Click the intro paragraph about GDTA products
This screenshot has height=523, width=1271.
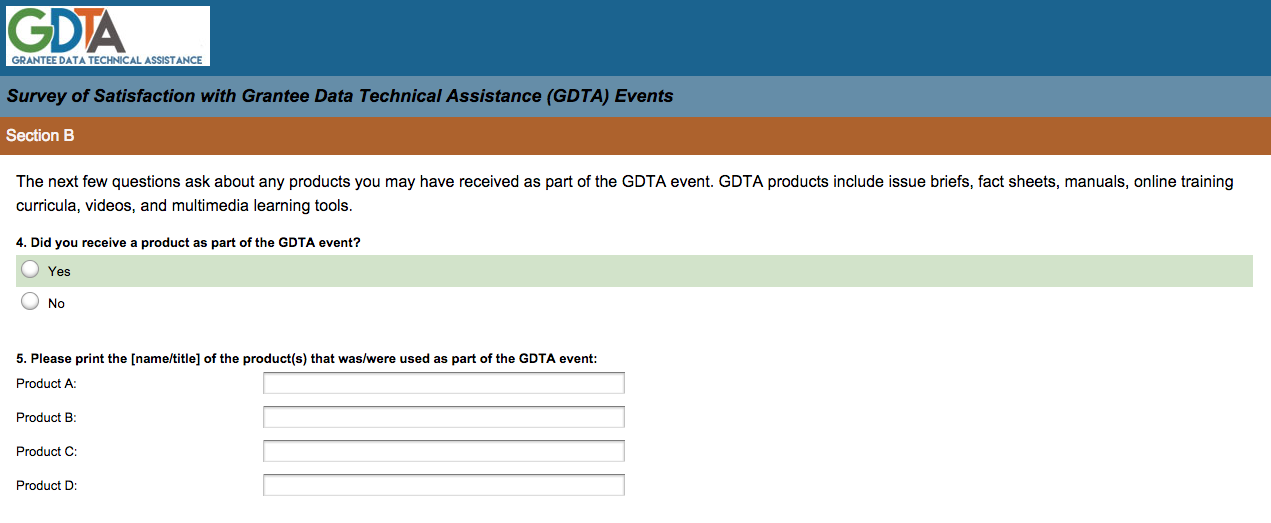point(624,194)
